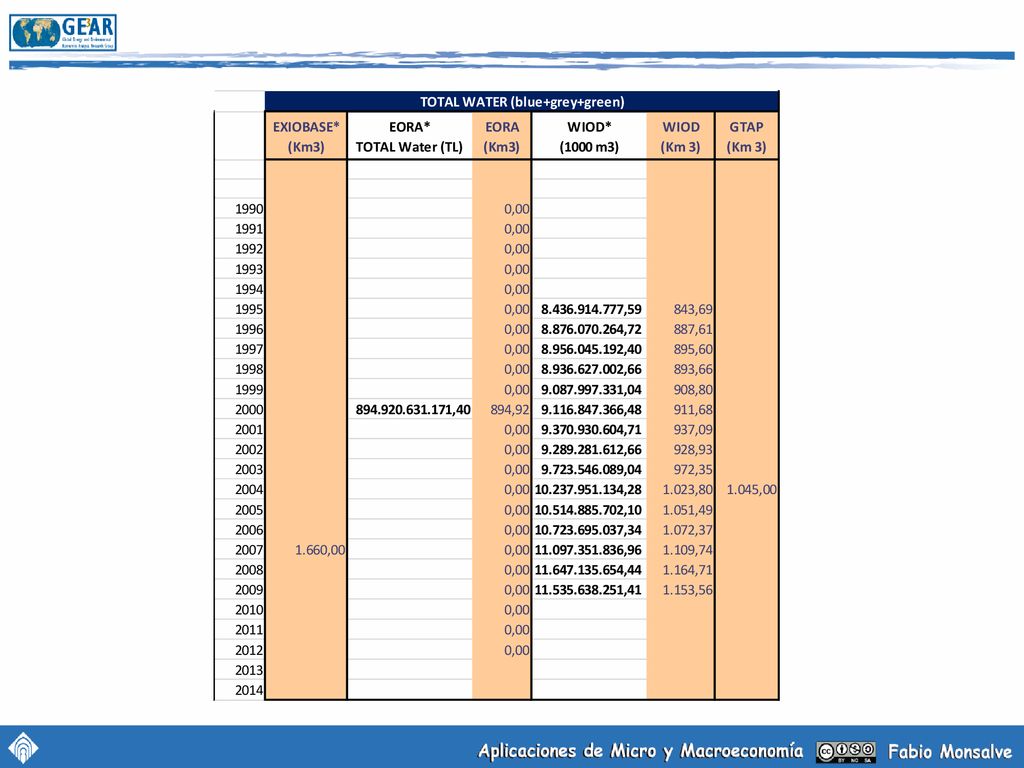Select the EXIOBASE* (Km3) column header
The image size is (1024, 768).
(306, 136)
